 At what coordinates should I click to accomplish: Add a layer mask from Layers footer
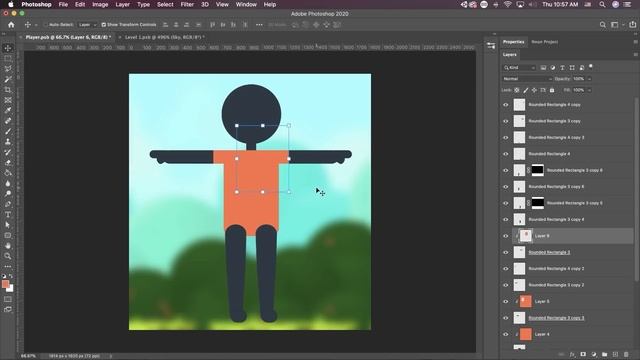coord(583,354)
